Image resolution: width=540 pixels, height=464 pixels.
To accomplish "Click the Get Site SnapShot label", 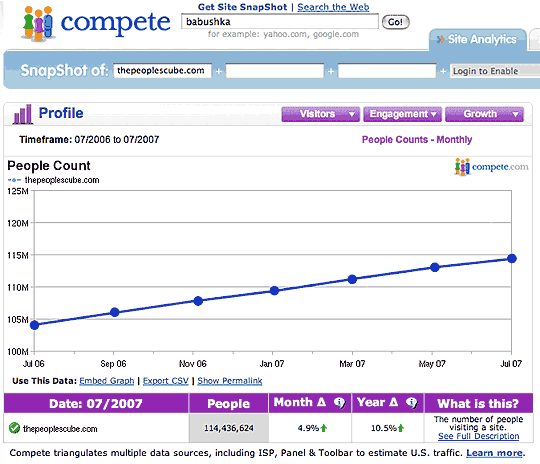I will click(242, 7).
